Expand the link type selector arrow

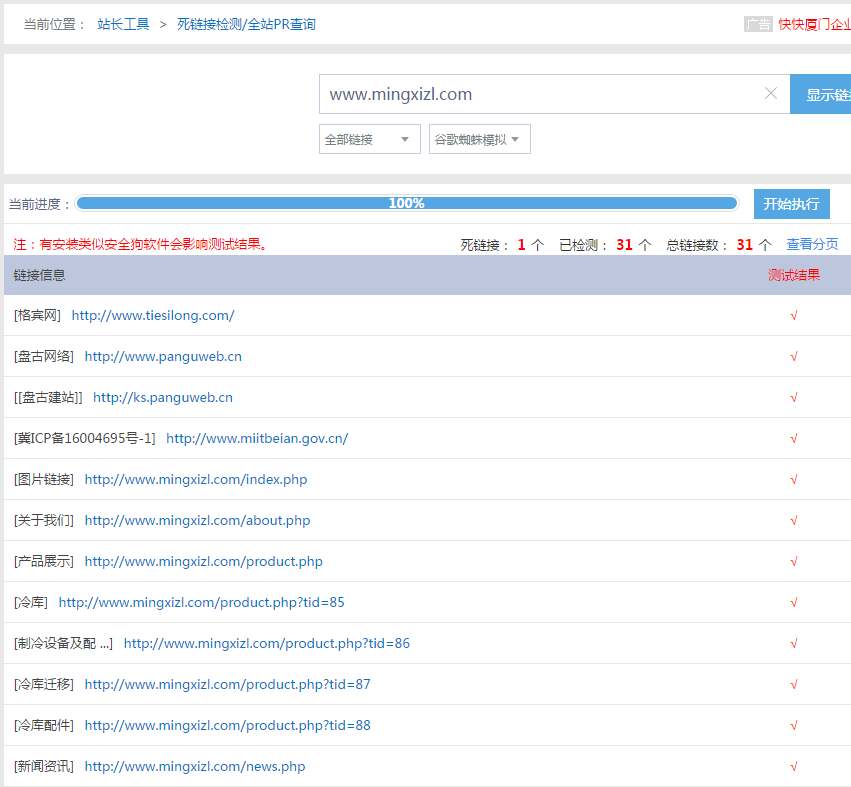407,140
